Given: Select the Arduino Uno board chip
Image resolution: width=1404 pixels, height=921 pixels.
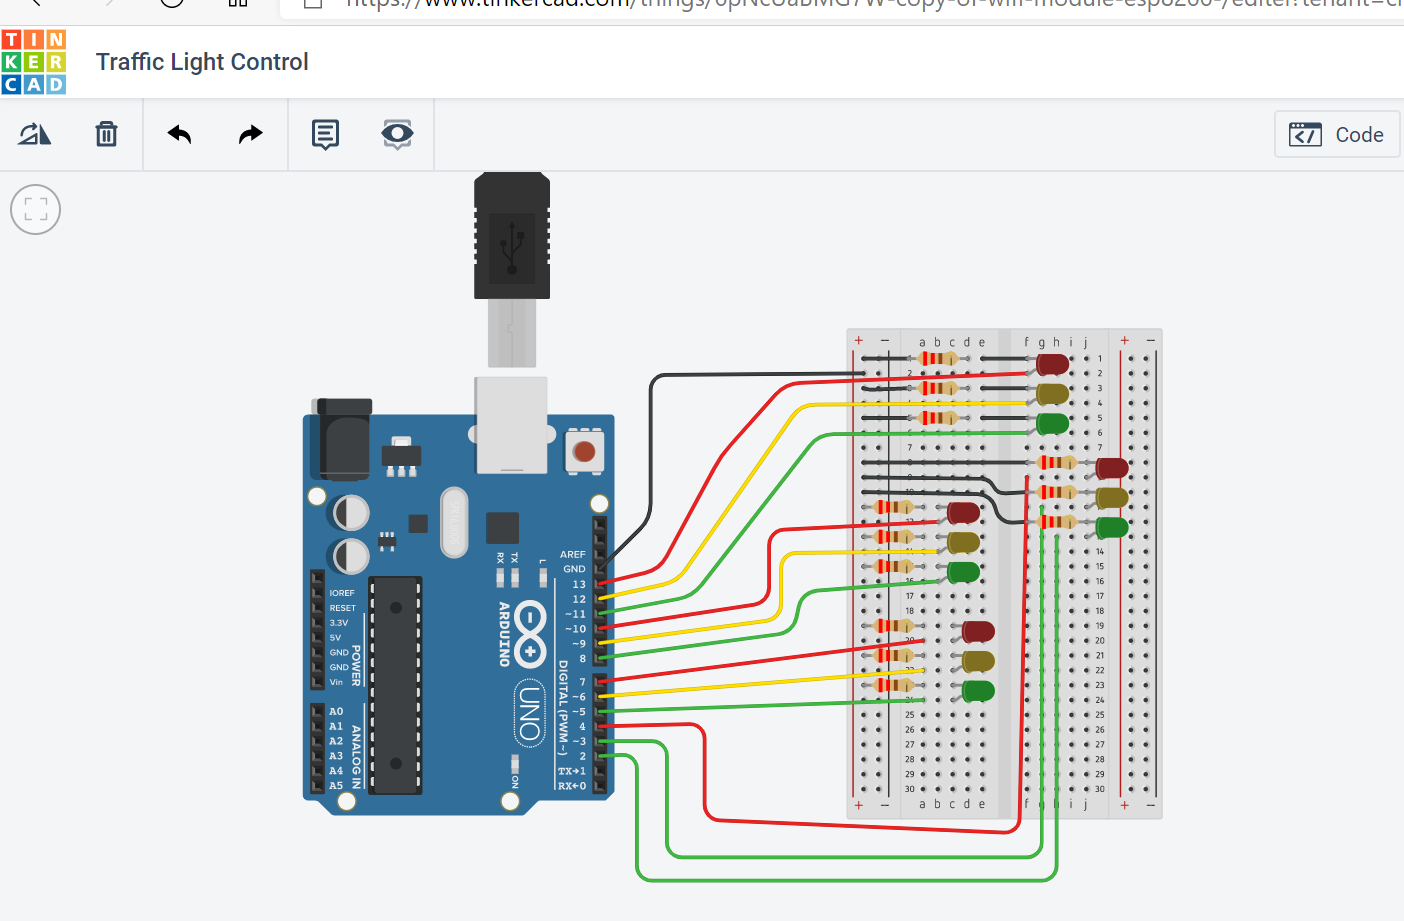Looking at the screenshot, I should pyautogui.click(x=396, y=685).
